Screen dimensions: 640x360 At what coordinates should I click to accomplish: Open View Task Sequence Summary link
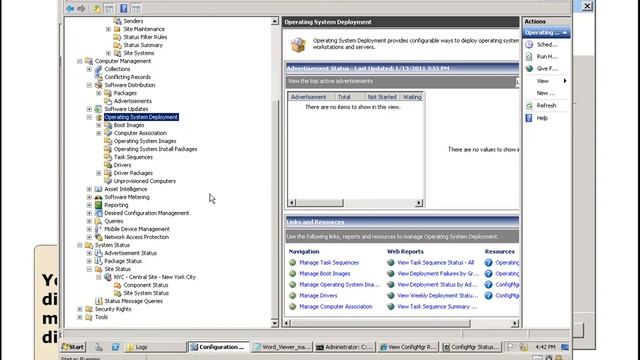(x=437, y=307)
